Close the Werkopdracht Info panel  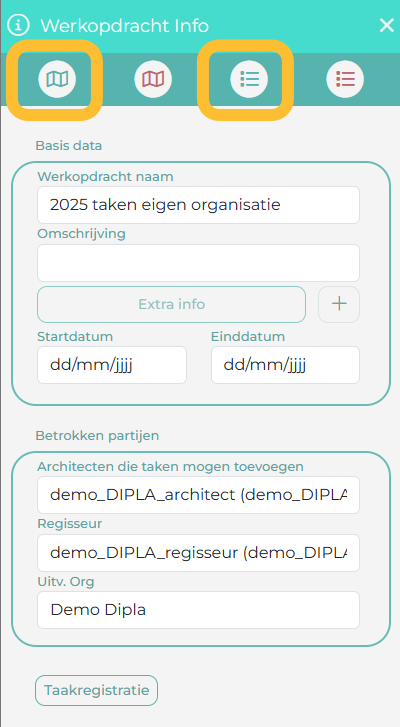click(387, 25)
